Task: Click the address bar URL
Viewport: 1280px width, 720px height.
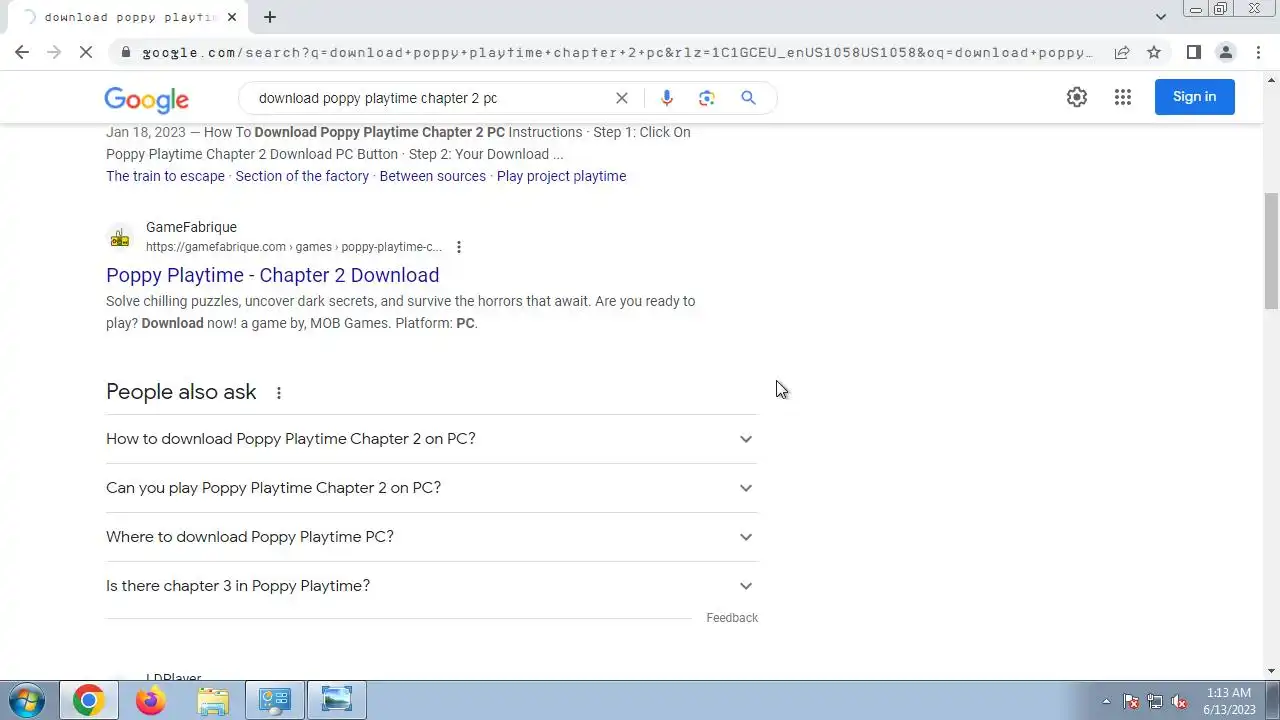Action: tap(617, 52)
